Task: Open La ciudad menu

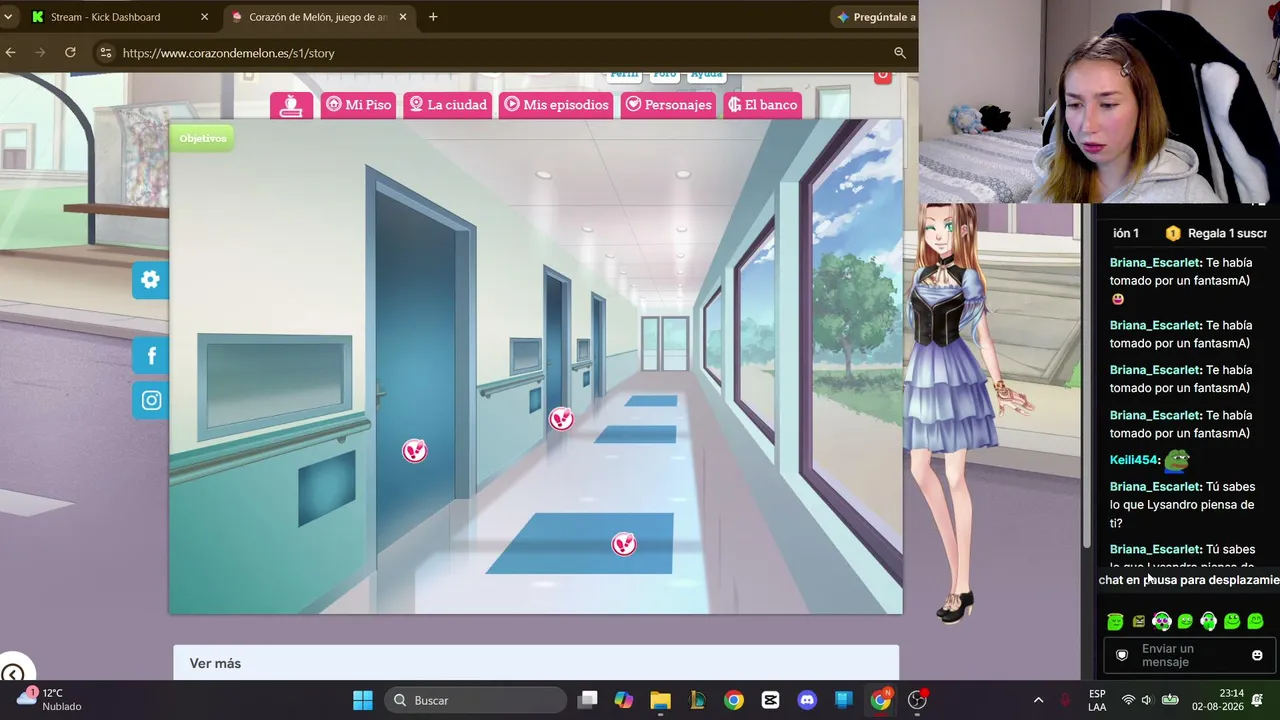Action: click(447, 105)
